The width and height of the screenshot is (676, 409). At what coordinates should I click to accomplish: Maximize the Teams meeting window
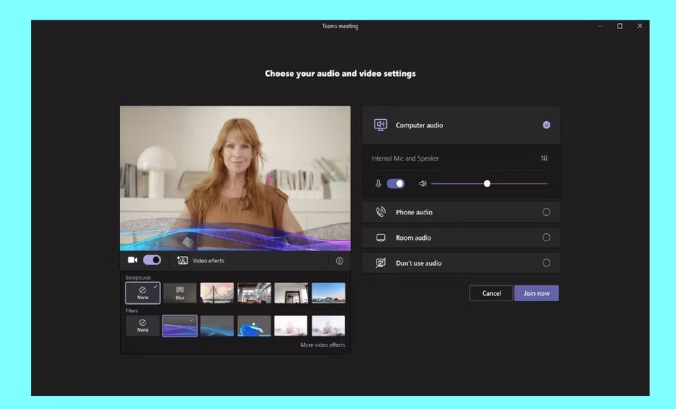(x=620, y=26)
